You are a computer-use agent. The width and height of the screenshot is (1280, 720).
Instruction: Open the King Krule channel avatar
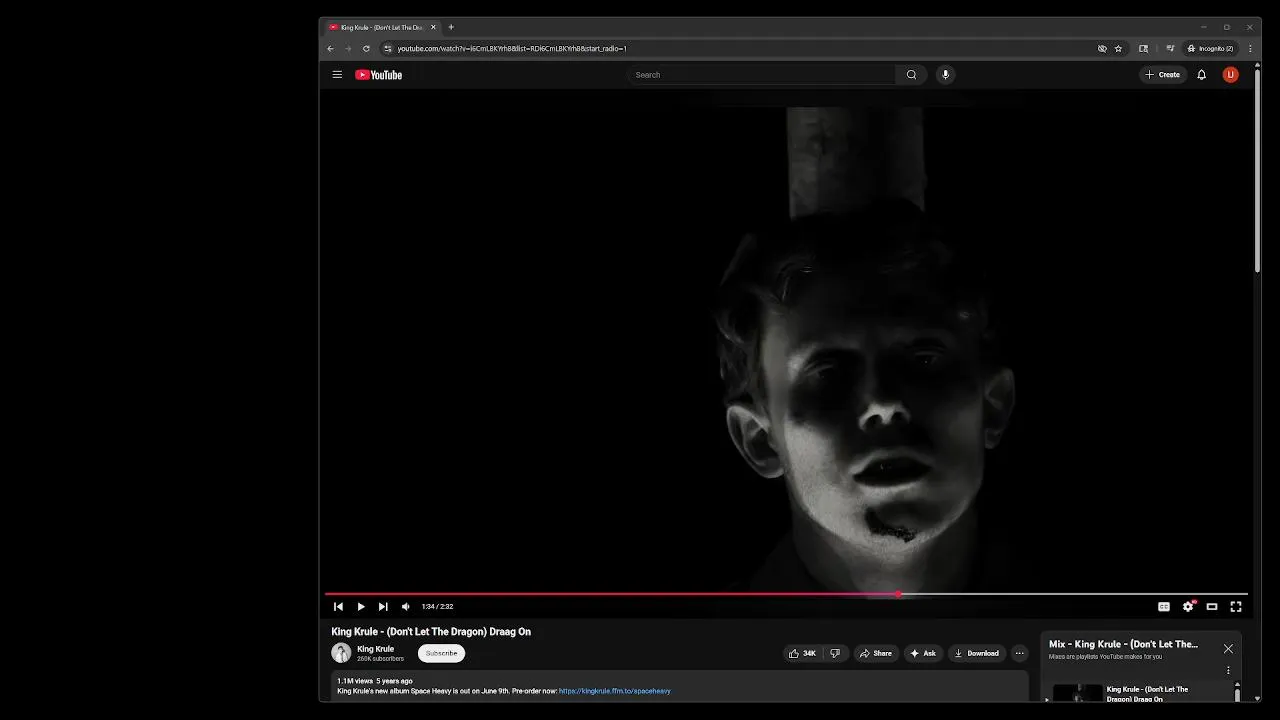click(x=341, y=654)
